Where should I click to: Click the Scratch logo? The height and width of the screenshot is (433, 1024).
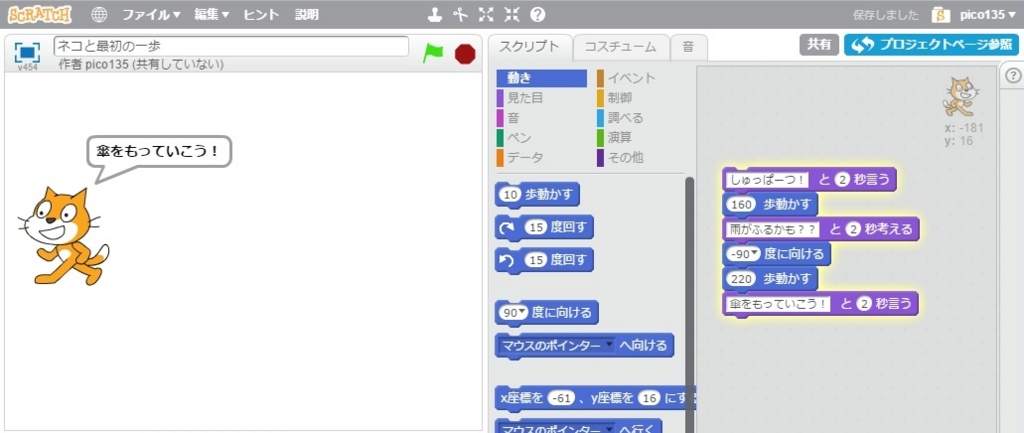pyautogui.click(x=40, y=14)
